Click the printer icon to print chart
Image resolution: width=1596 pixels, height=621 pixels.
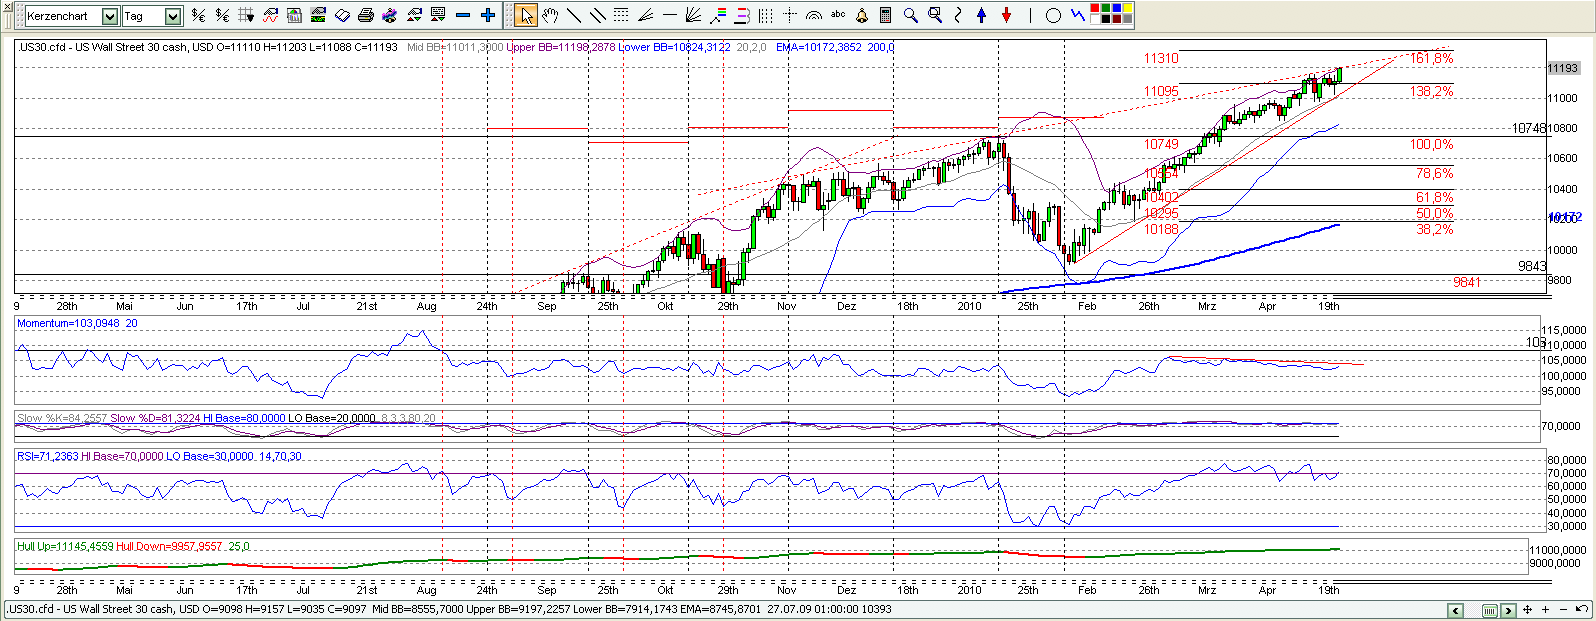366,15
